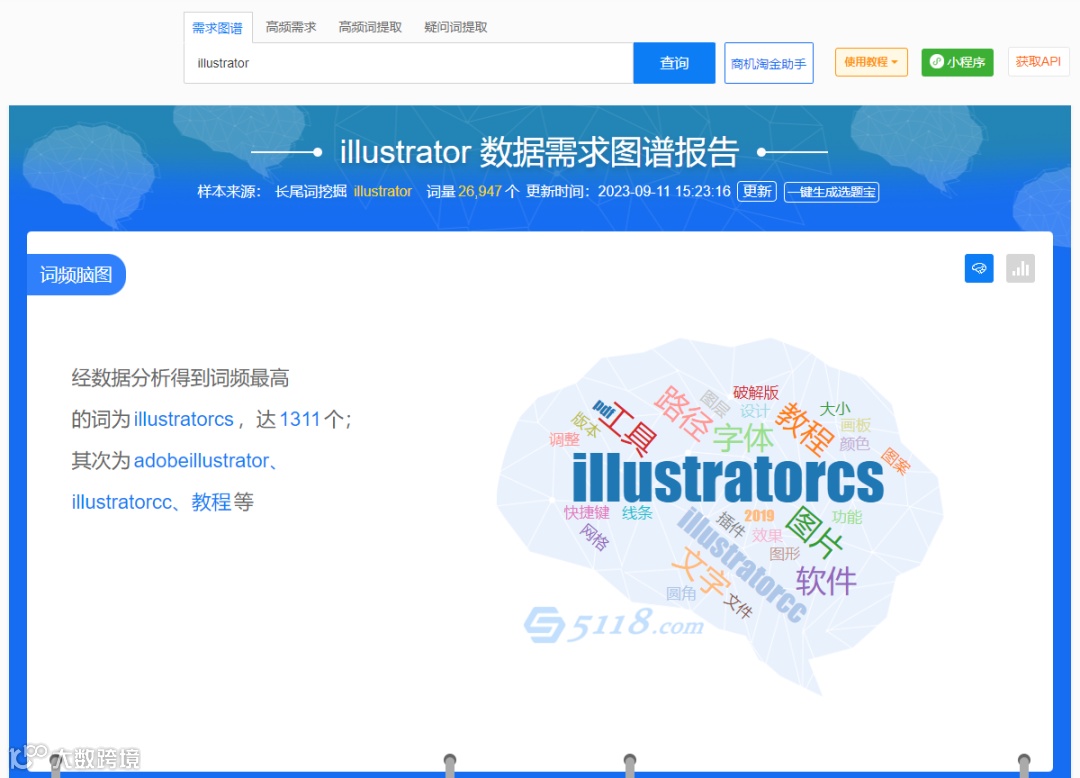Open 商机淘金助手 button
The height and width of the screenshot is (778, 1080).
click(x=769, y=63)
